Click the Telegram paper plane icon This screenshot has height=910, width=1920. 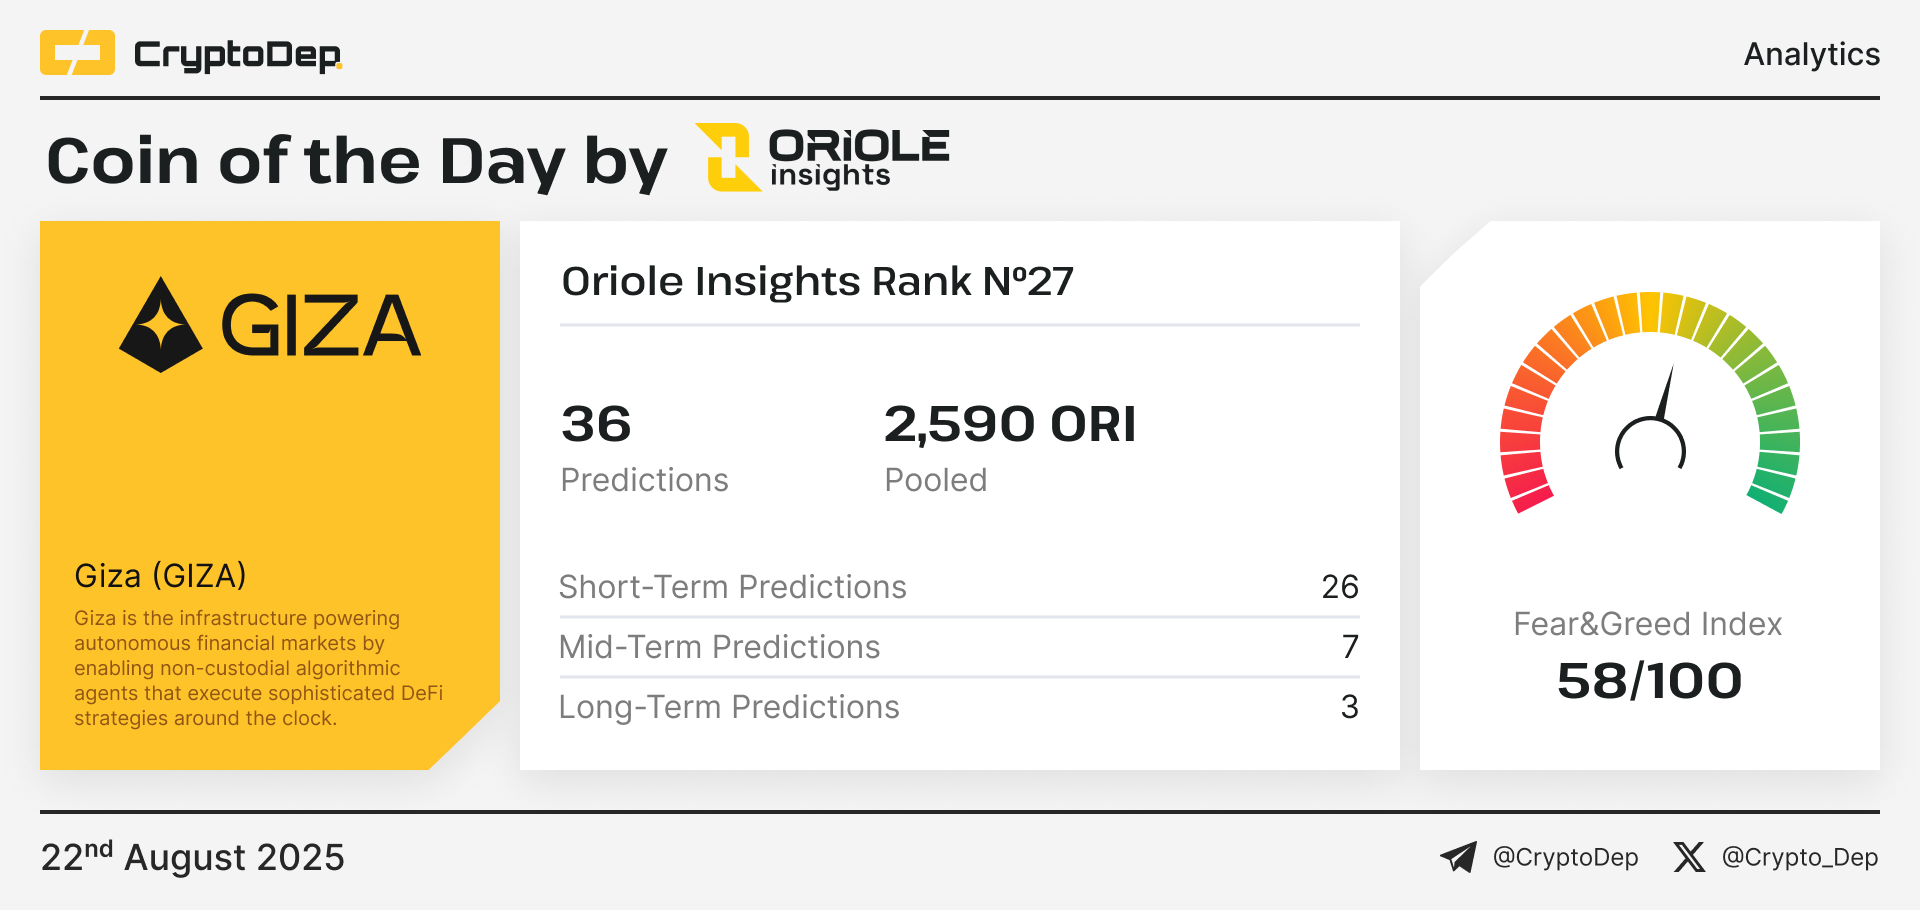point(1458,857)
